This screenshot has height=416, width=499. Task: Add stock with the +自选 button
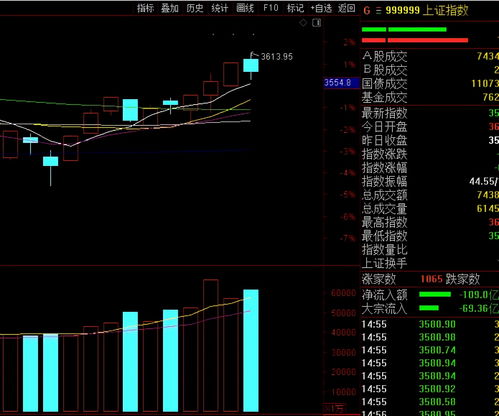click(x=321, y=8)
